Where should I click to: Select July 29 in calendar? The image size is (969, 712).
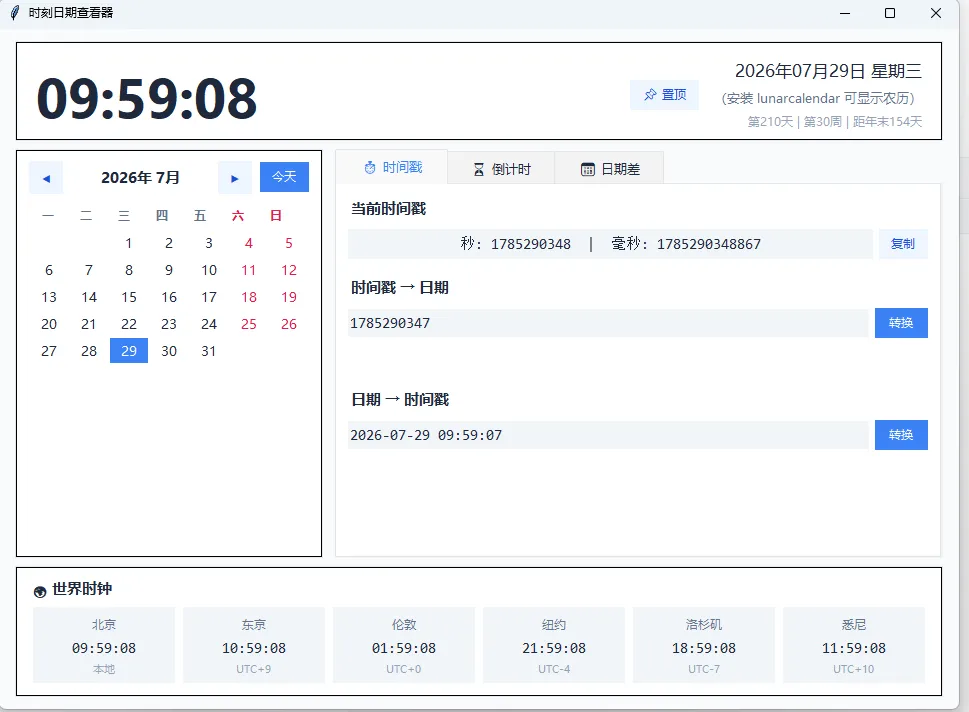(x=129, y=350)
